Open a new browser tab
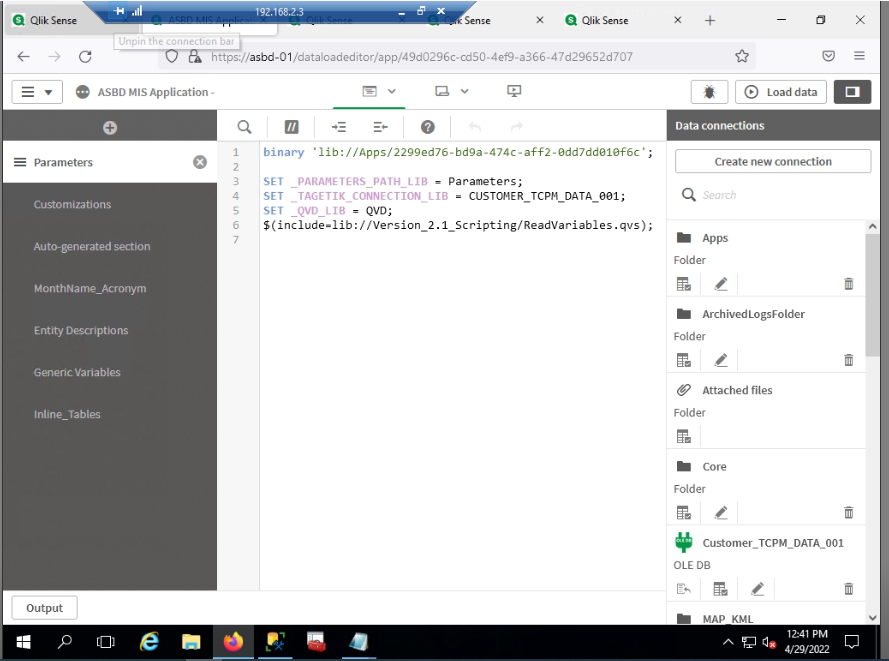This screenshot has height=661, width=889. tap(710, 20)
